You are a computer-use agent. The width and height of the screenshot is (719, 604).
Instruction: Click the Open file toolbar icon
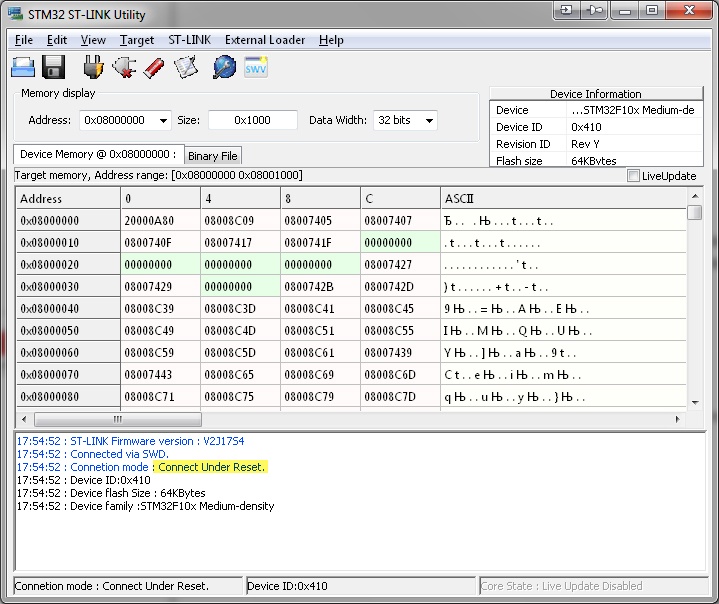(x=23, y=68)
